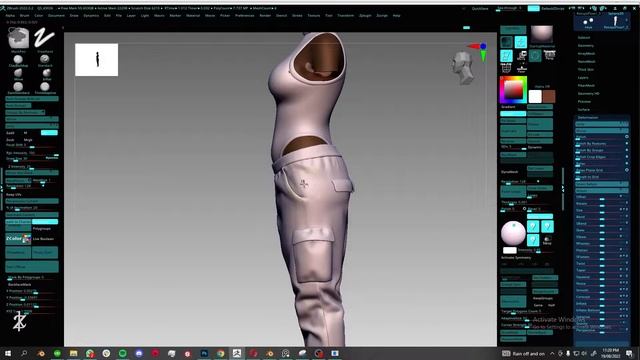The width and height of the screenshot is (640, 360).
Task: Open the Brush menu
Action: [24, 16]
